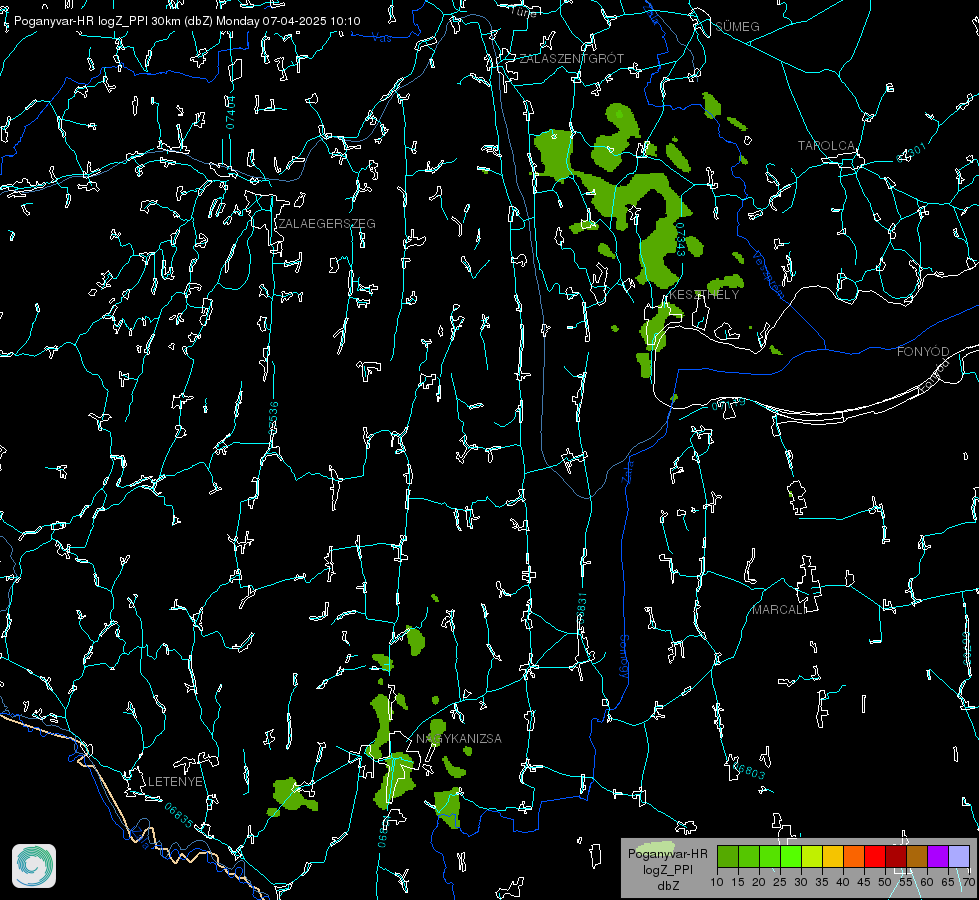Click the 07404 road number label

coord(231,112)
